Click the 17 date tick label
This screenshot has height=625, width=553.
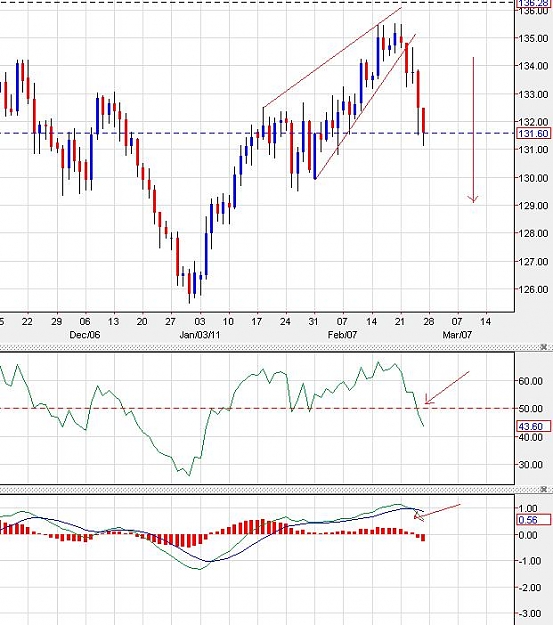pos(256,321)
